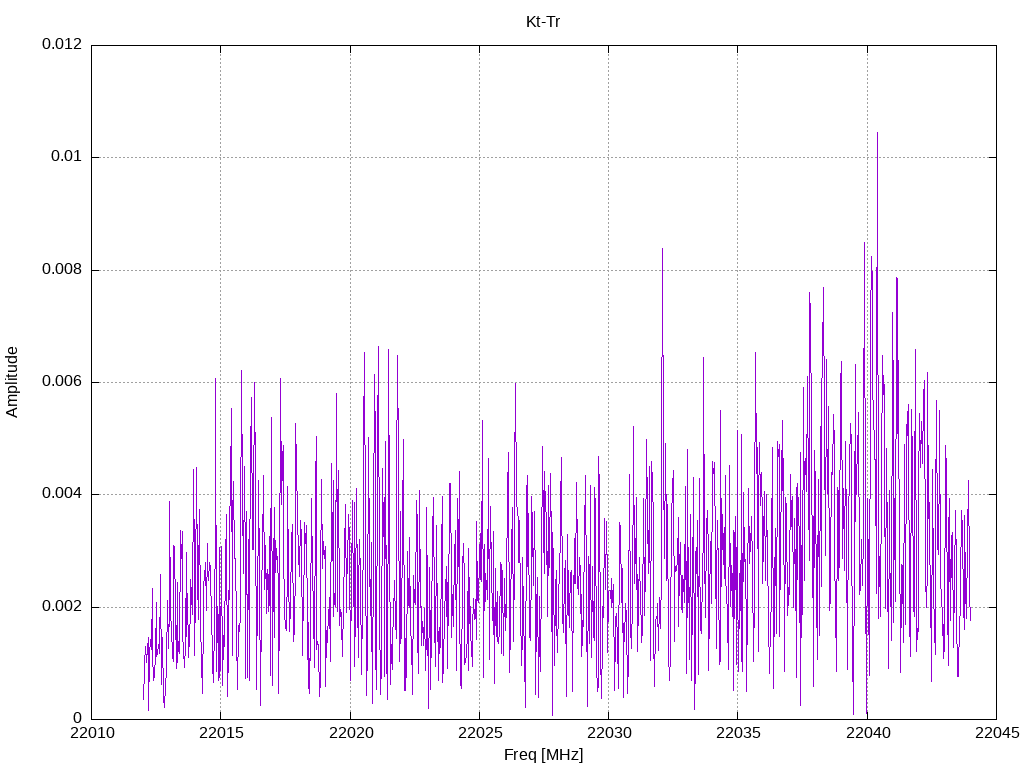Click the plot title Kt-Tr
Viewport: 1024px width, 768px height.
(x=543, y=22)
